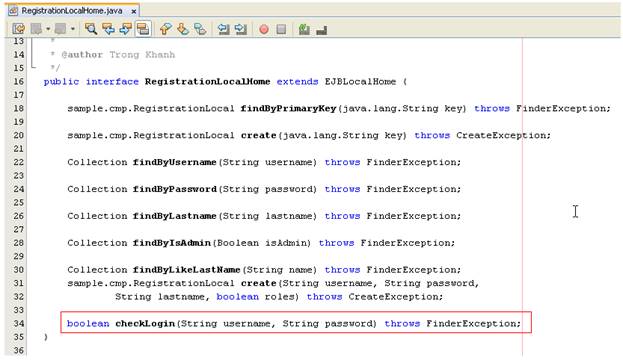Click line number 20 in the gutter

coord(19,135)
